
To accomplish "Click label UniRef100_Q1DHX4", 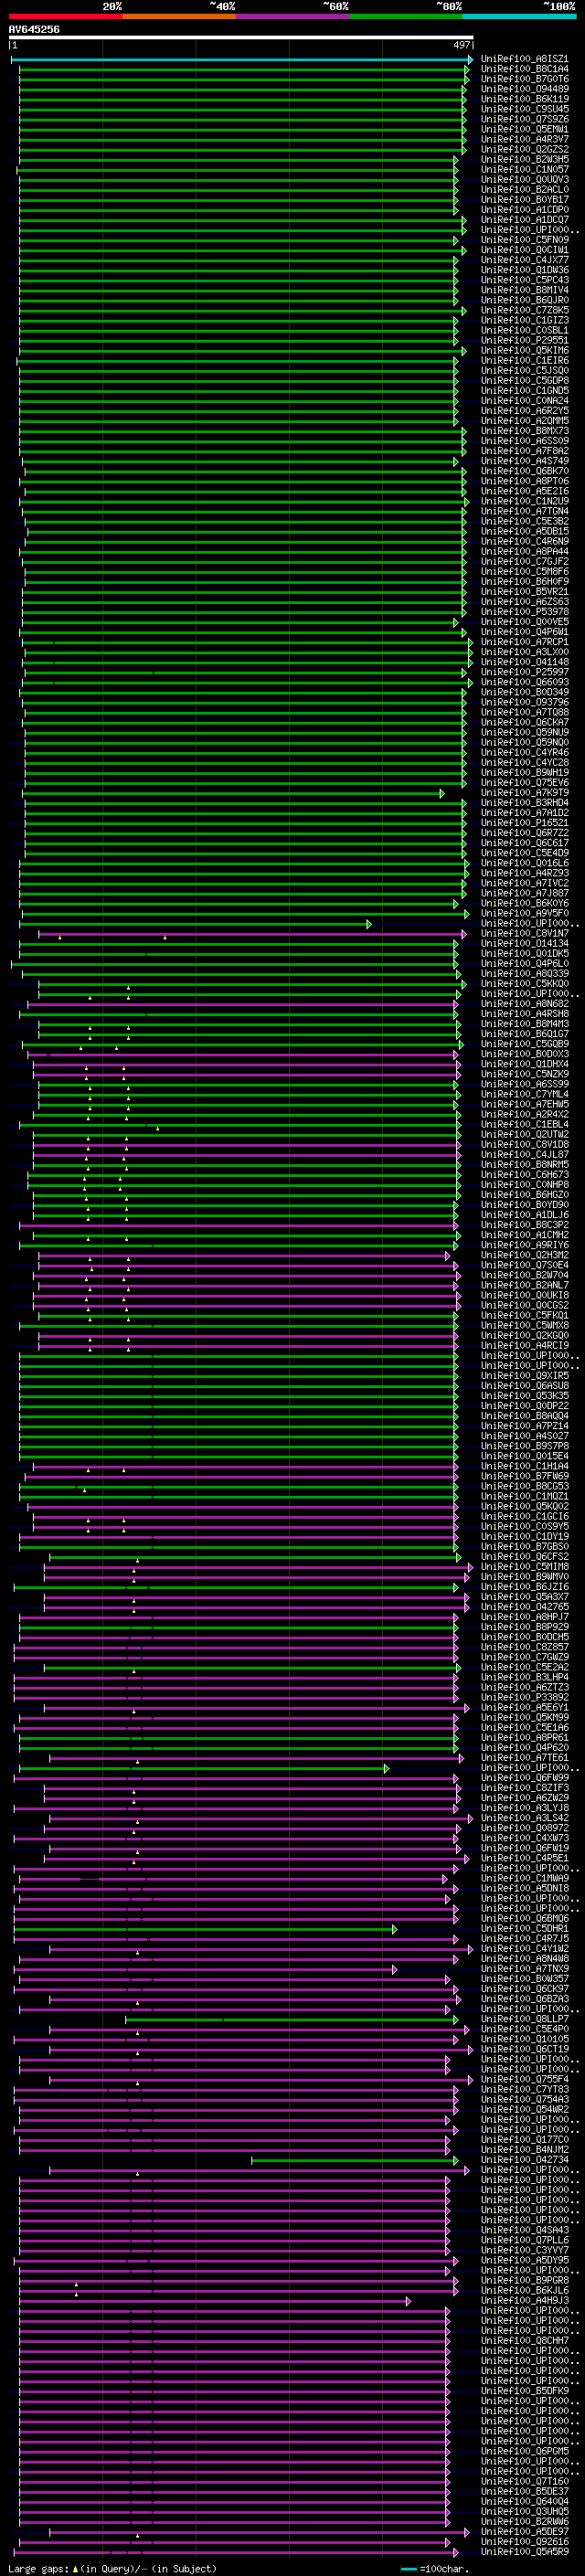I will click(524, 1064).
